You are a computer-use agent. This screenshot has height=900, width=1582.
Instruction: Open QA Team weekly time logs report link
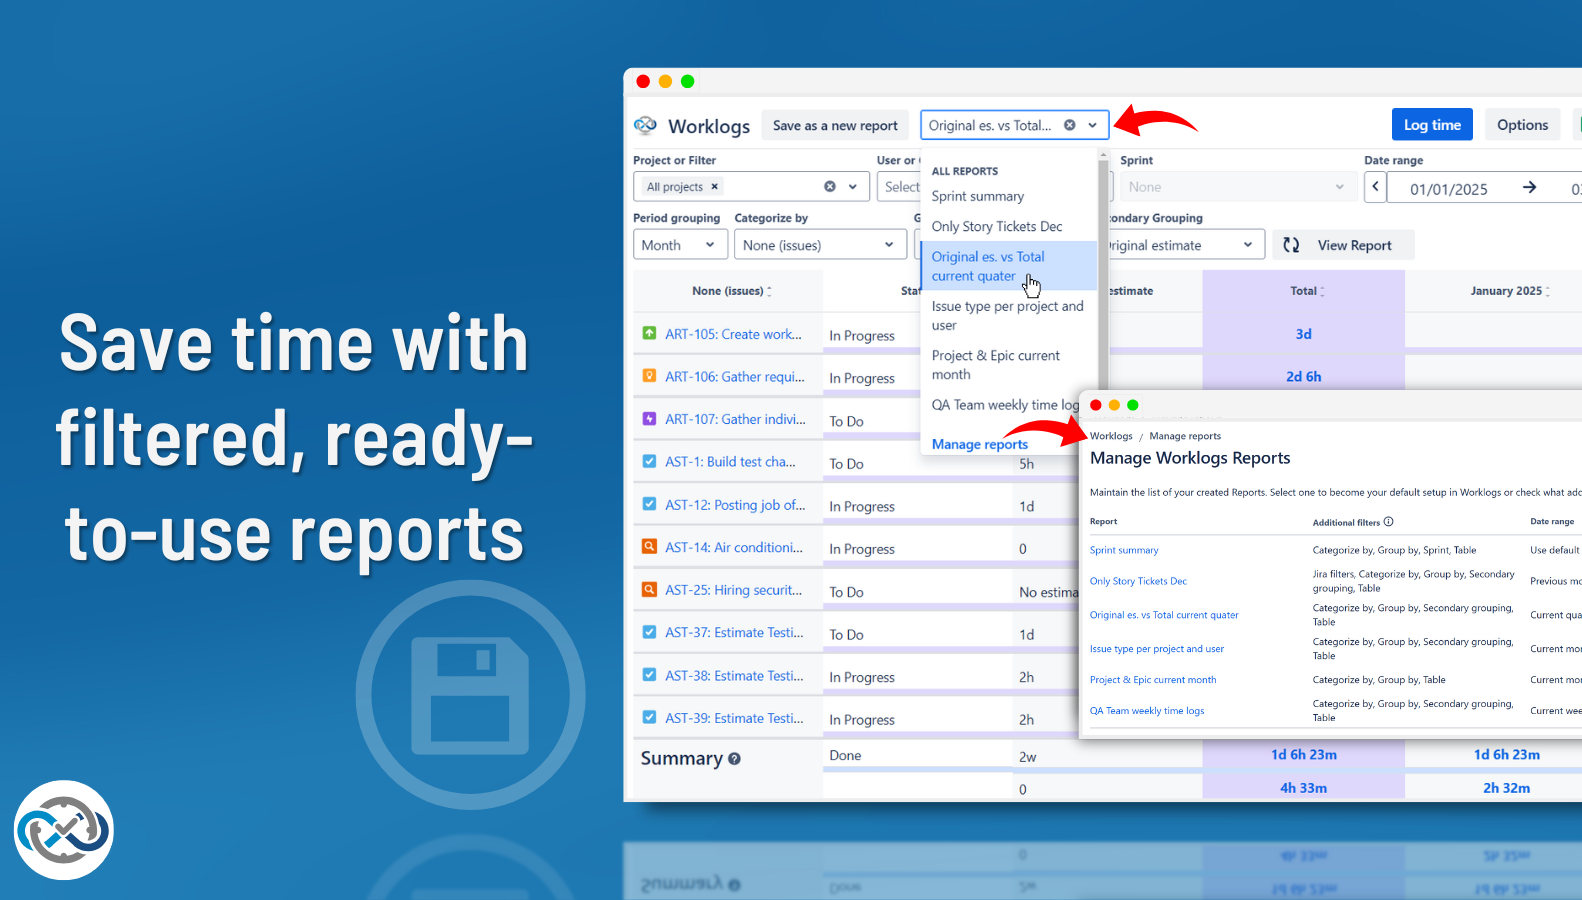[1147, 711]
